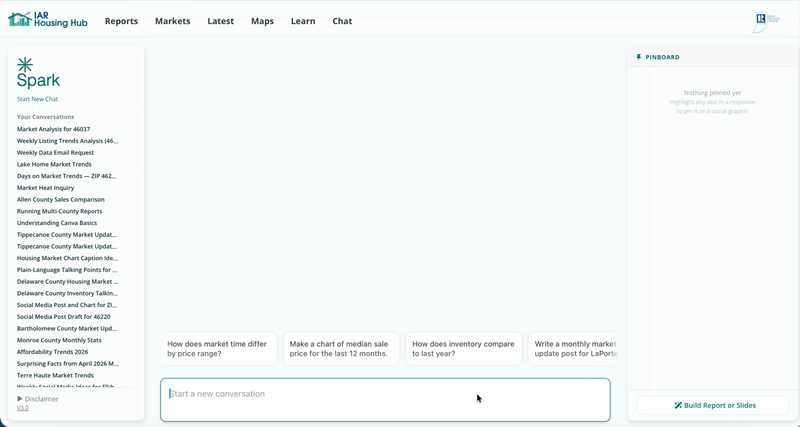Screen dimensions: 800x427
Task: Open 'Monroe County Monthly Stats' conversation
Action: tap(59, 340)
